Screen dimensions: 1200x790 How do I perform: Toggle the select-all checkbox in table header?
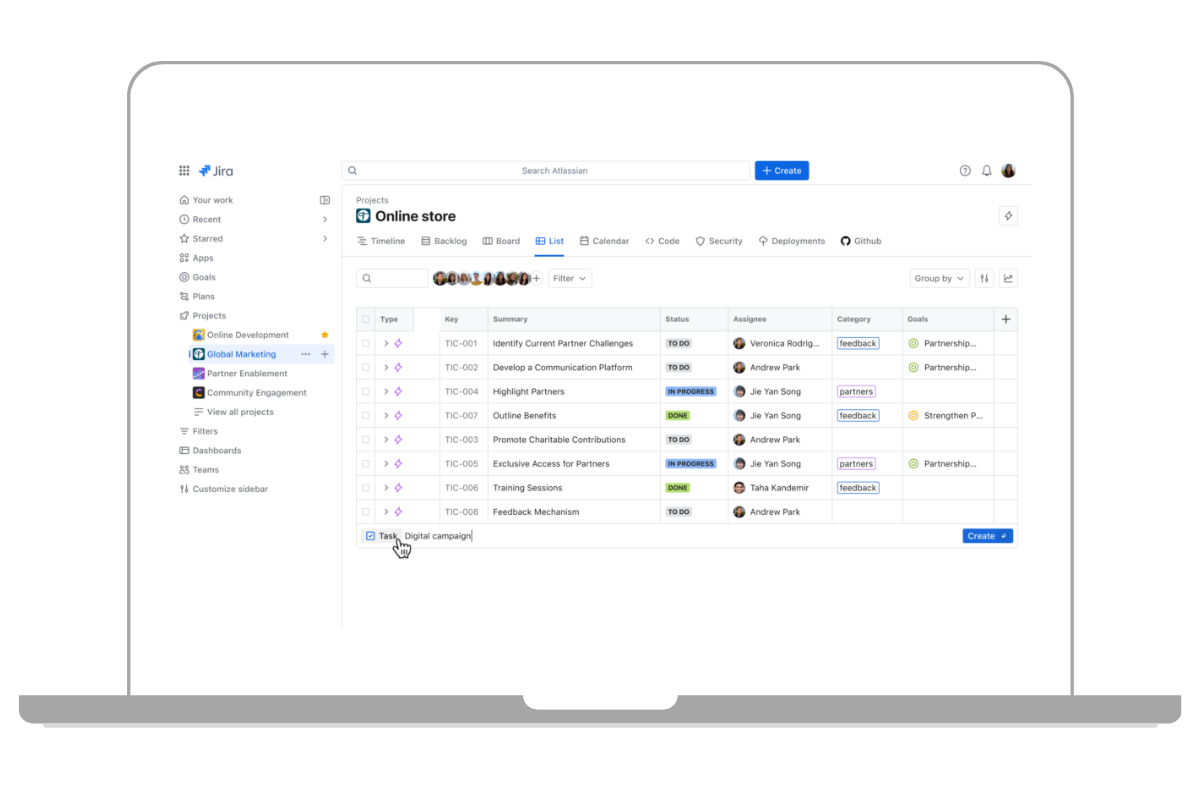pyautogui.click(x=366, y=320)
